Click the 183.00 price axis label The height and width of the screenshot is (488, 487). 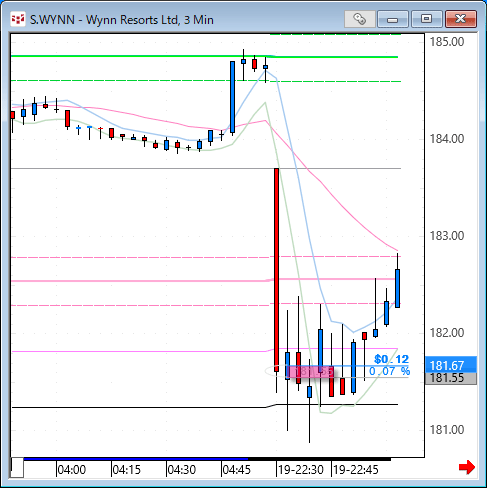click(x=447, y=236)
